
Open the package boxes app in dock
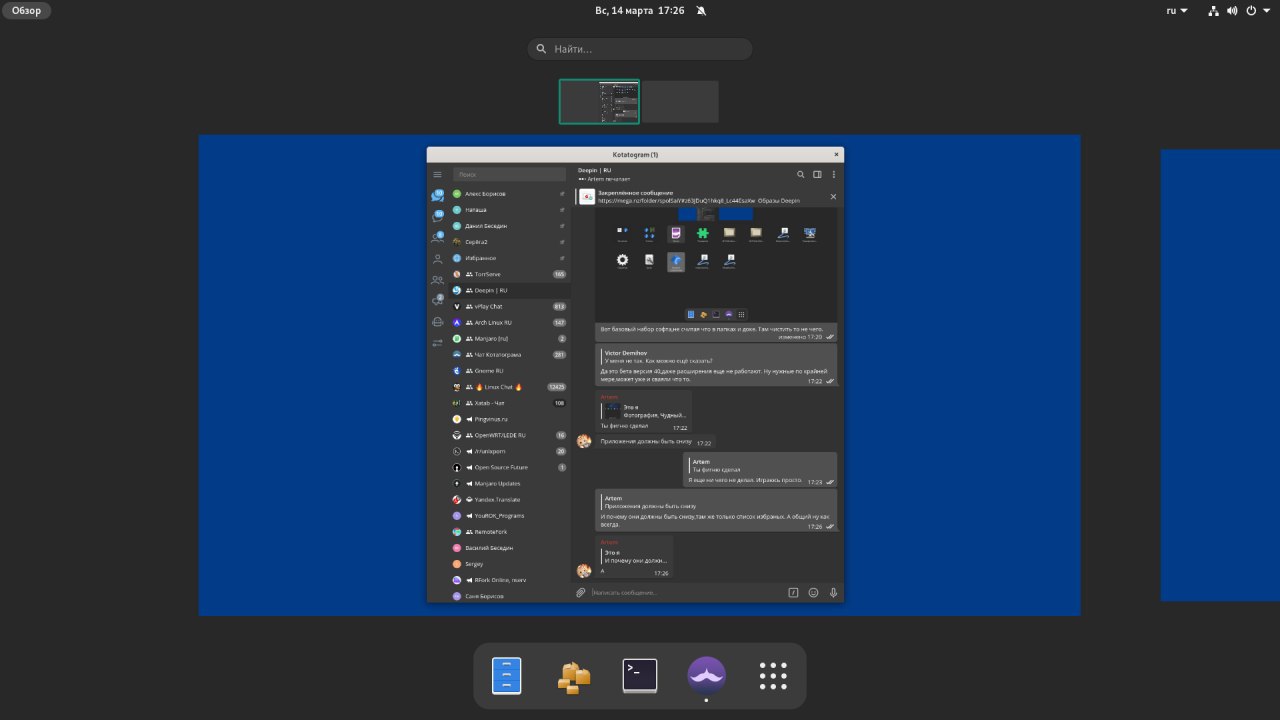point(573,676)
